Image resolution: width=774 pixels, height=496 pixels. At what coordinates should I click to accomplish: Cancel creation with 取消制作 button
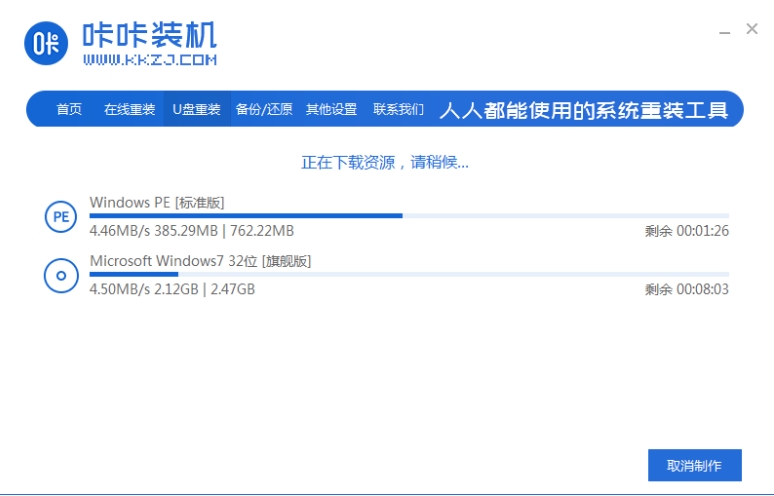point(695,465)
